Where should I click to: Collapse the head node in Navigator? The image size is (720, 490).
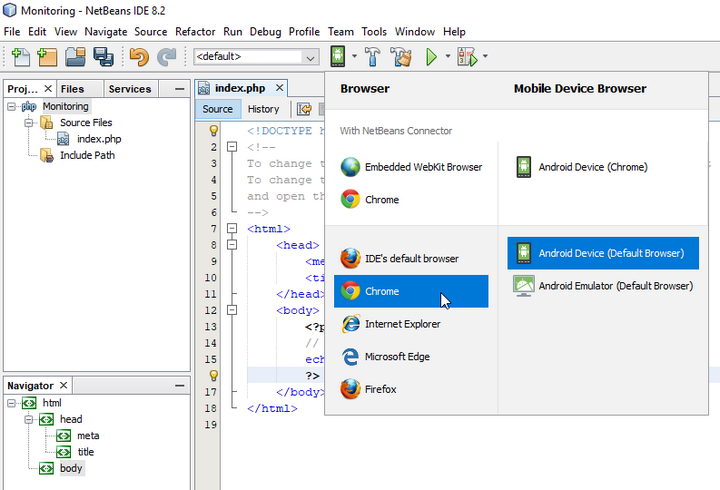pyautogui.click(x=28, y=419)
